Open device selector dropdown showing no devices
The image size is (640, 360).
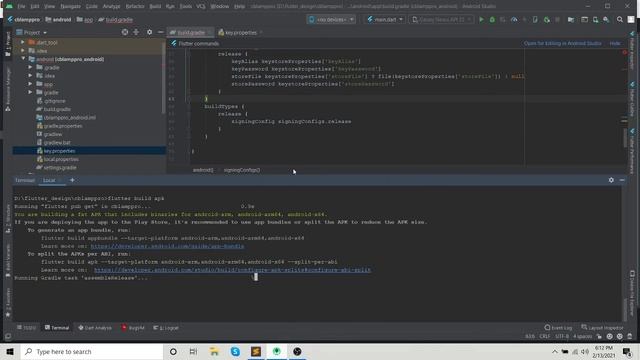coord(331,20)
